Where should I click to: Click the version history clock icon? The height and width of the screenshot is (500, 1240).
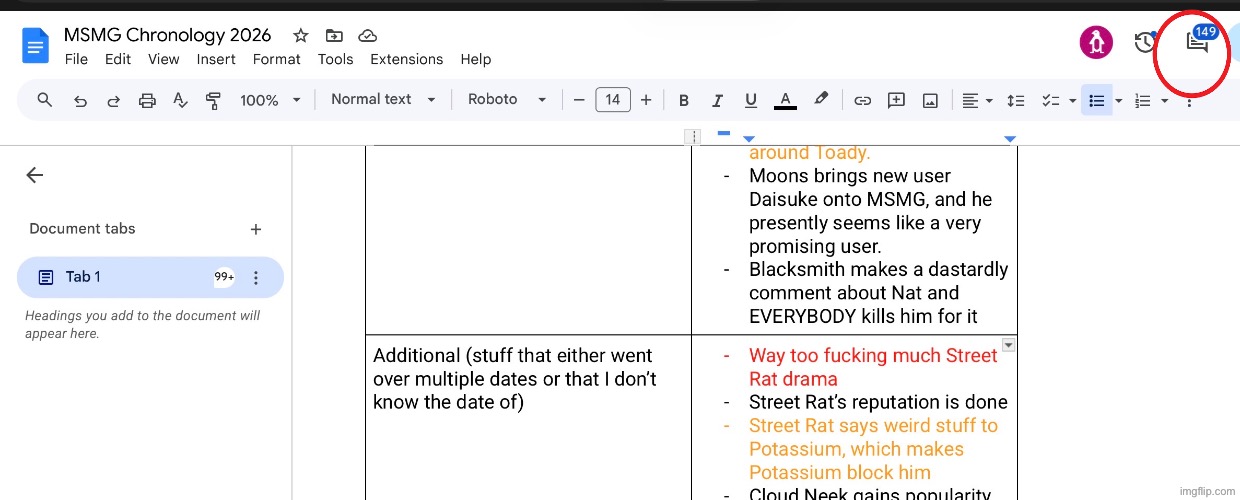[x=1145, y=42]
